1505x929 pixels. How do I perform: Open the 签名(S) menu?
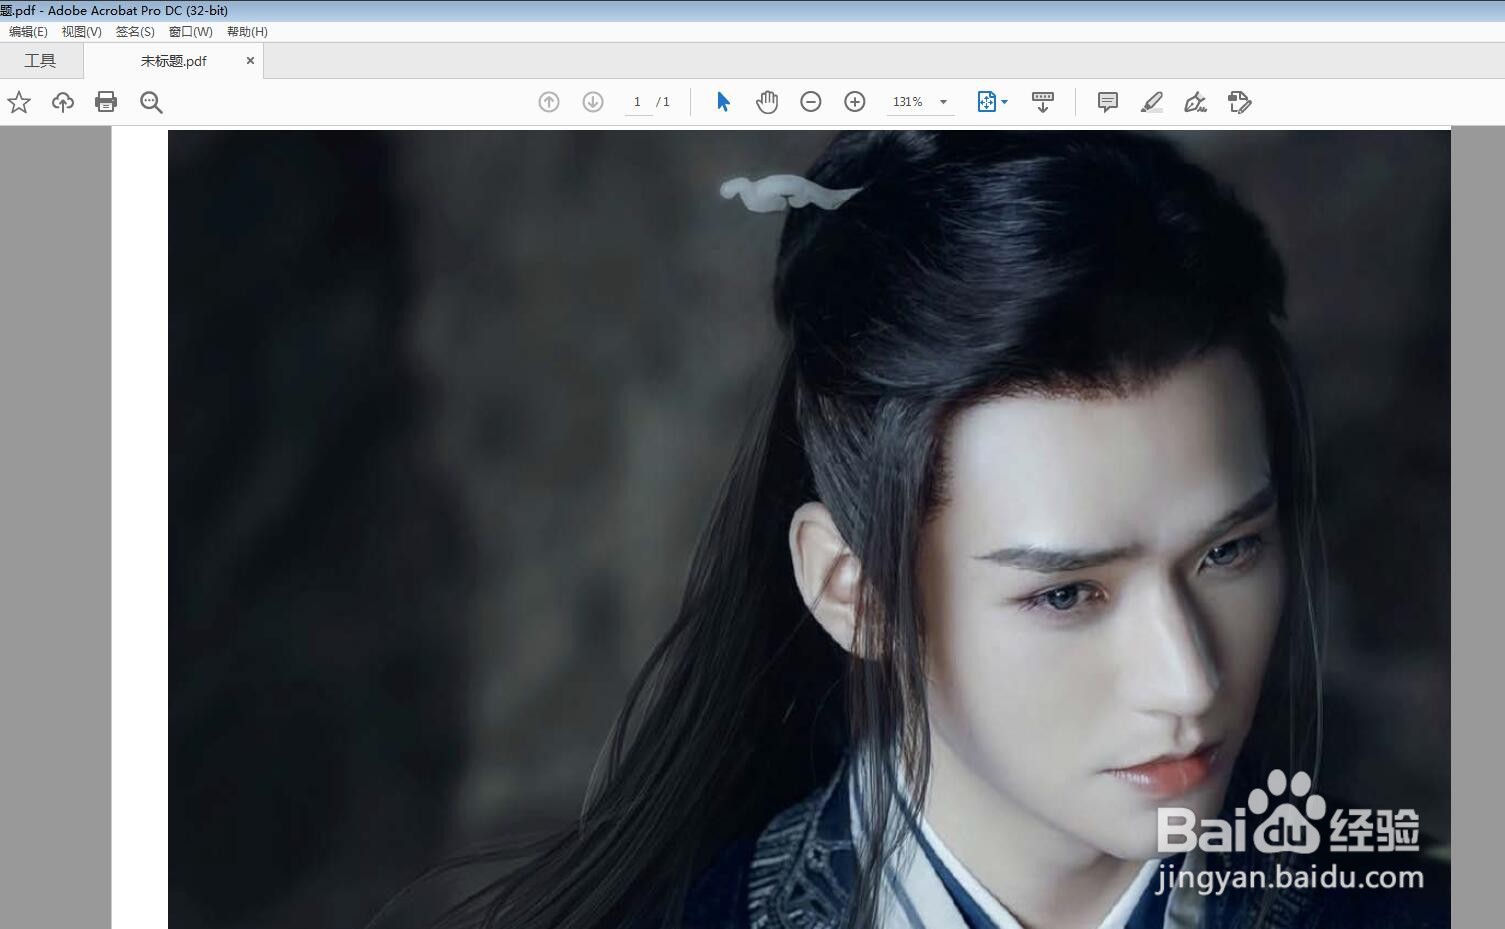point(135,32)
